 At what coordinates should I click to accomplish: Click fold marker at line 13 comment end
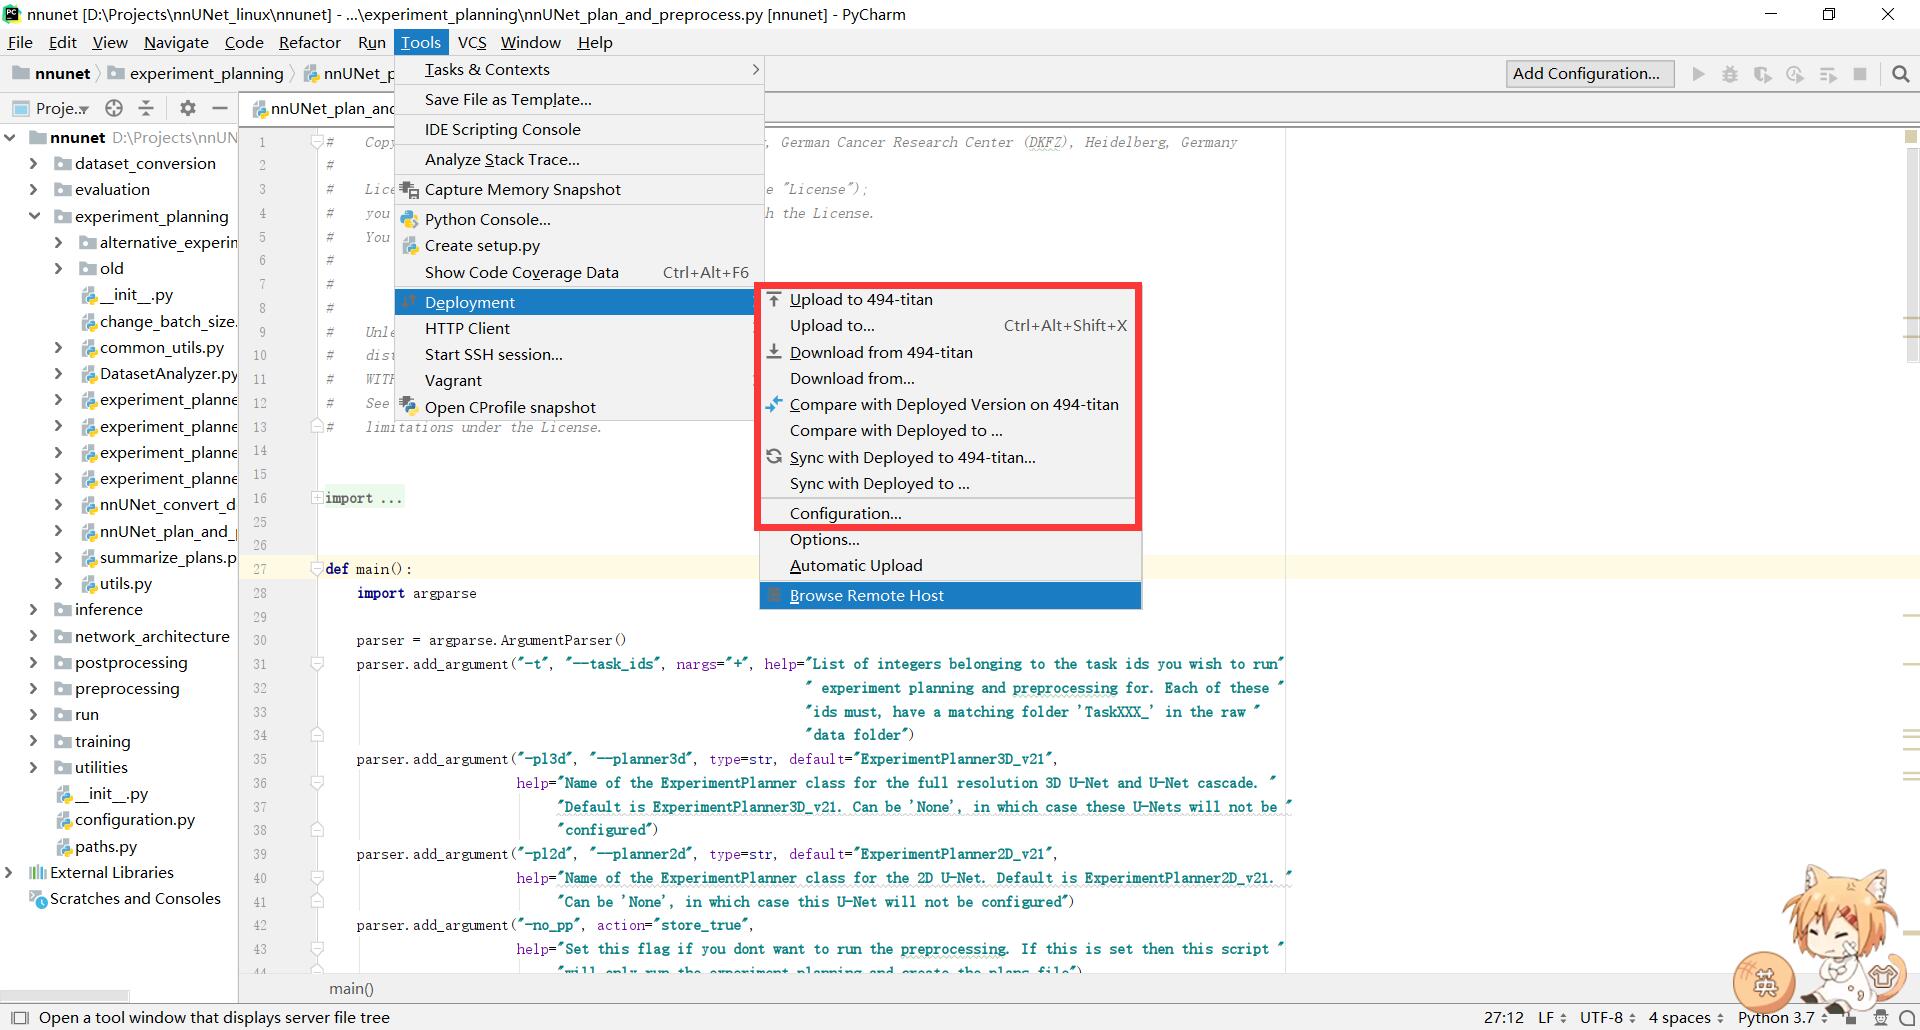tap(317, 427)
